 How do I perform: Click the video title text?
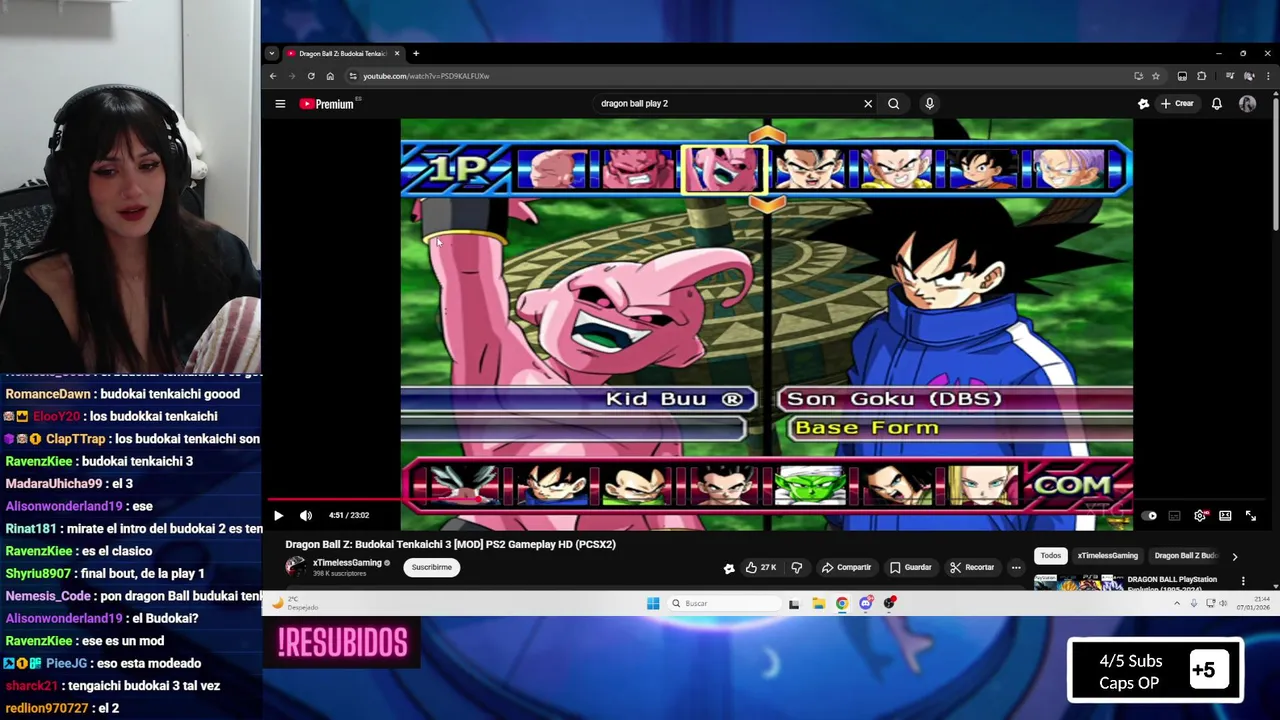[x=450, y=544]
